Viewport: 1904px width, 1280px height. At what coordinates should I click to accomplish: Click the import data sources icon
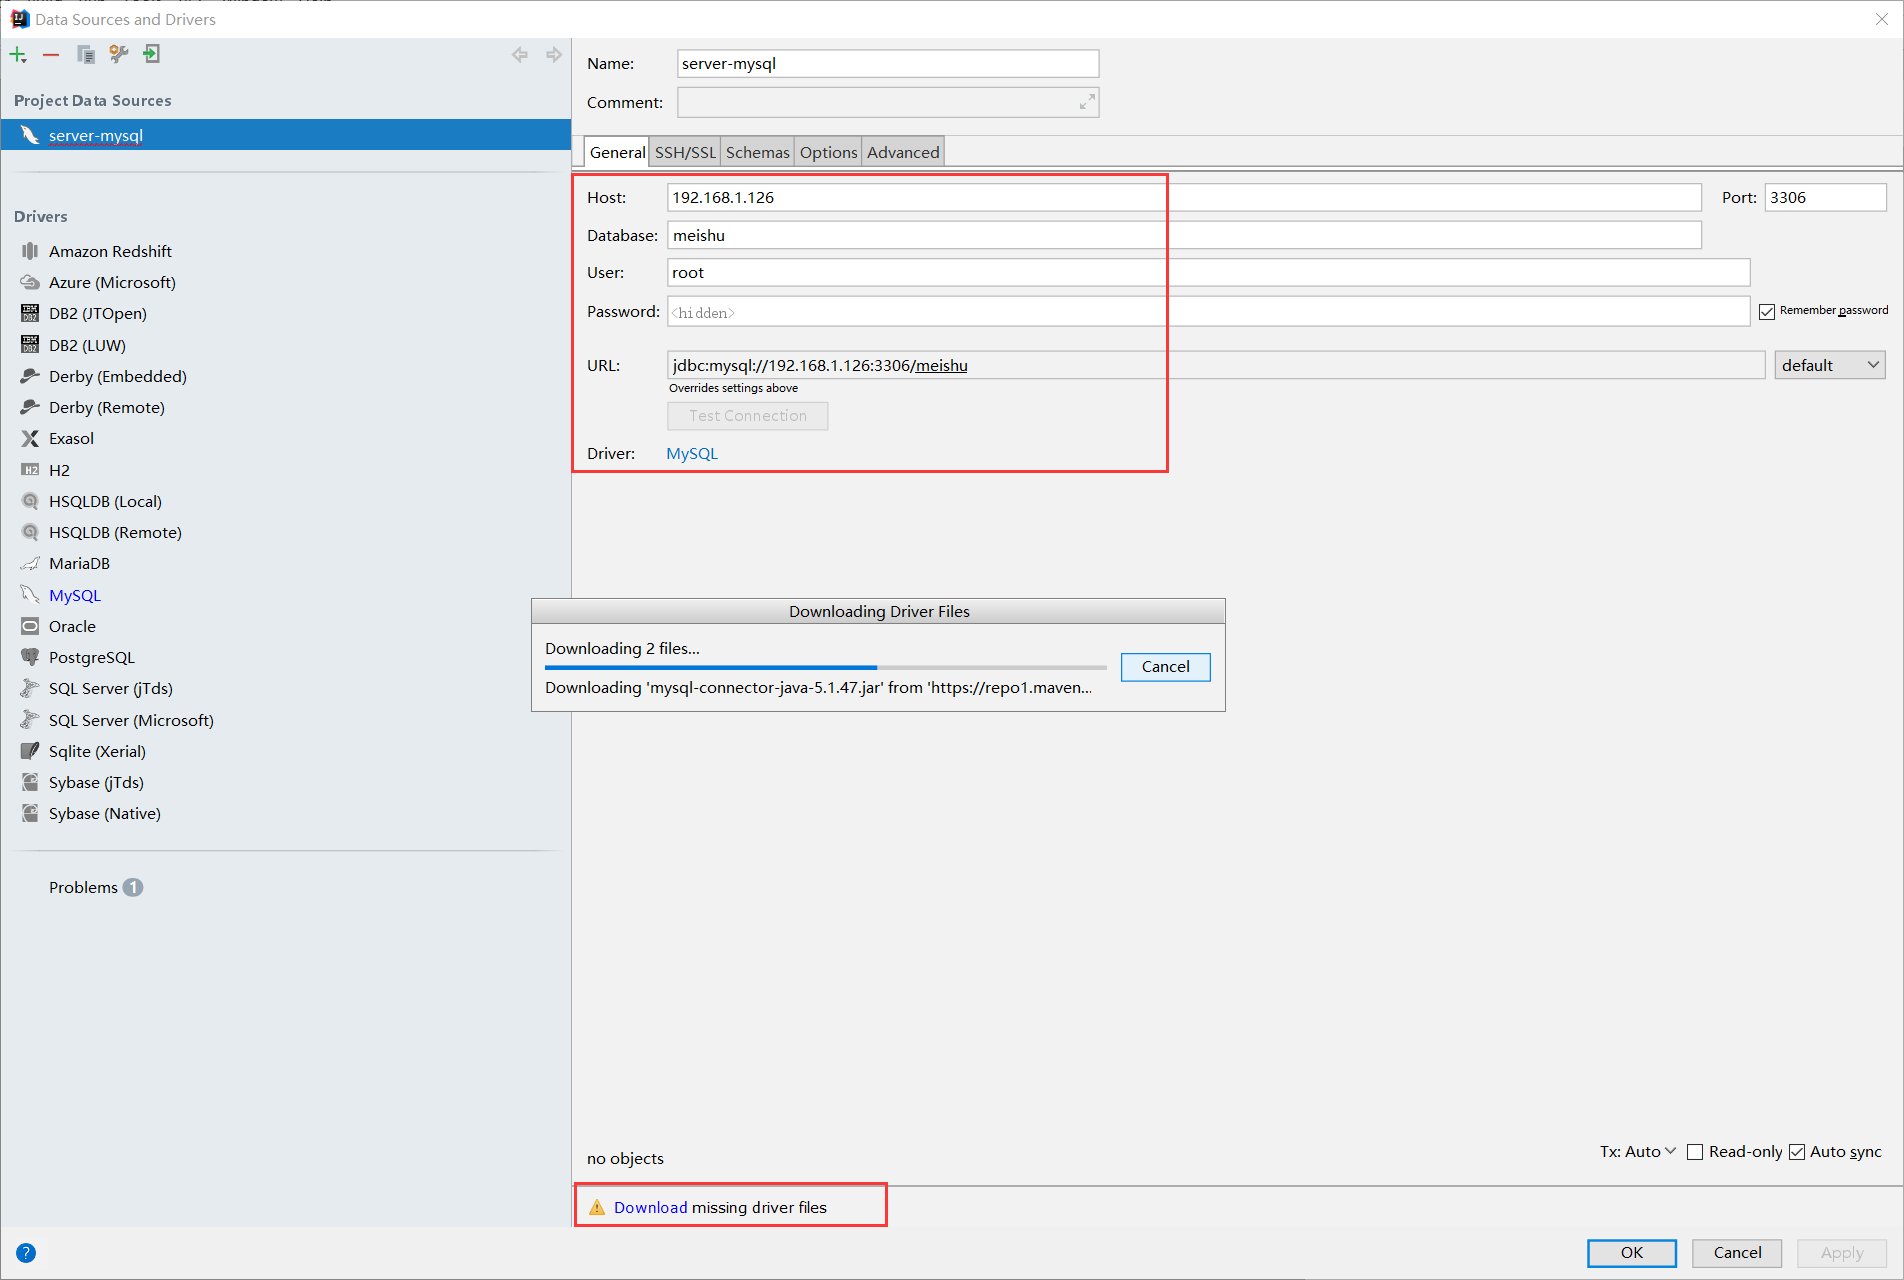(152, 55)
